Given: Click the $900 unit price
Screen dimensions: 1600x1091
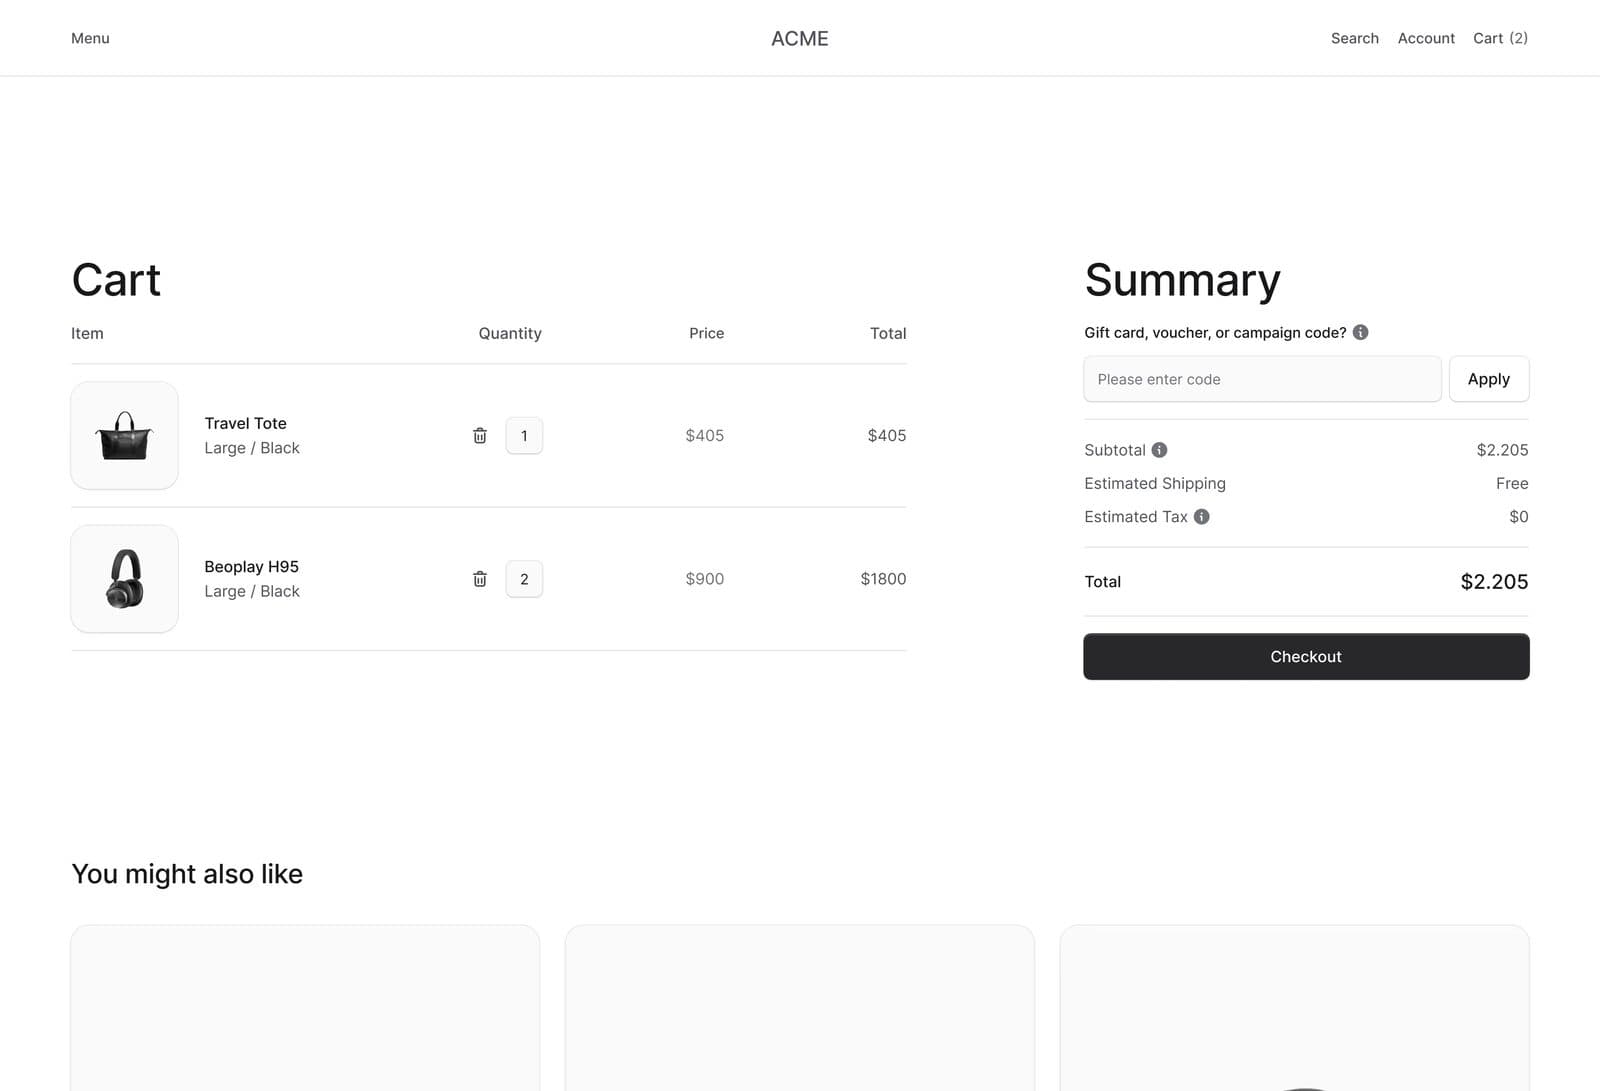Looking at the screenshot, I should (704, 579).
